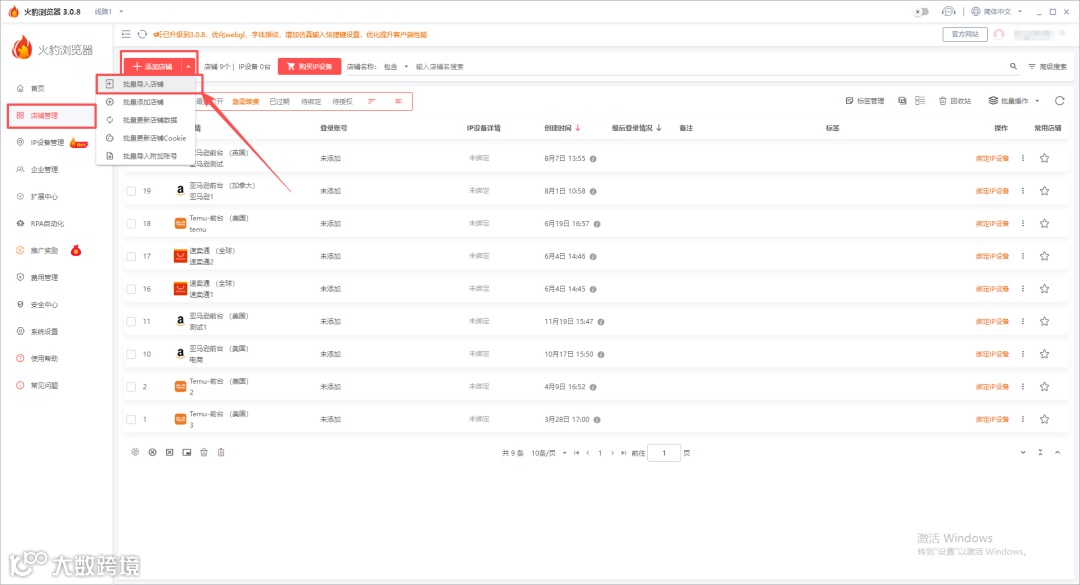The height and width of the screenshot is (585, 1080).
Task: Star store 16 as favorite
Action: click(1044, 289)
